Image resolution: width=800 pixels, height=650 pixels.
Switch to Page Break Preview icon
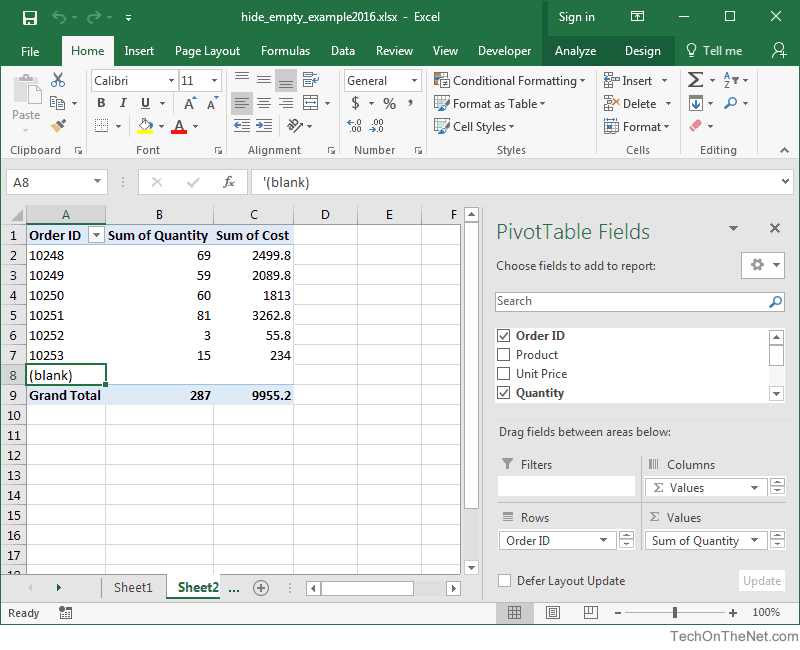590,612
